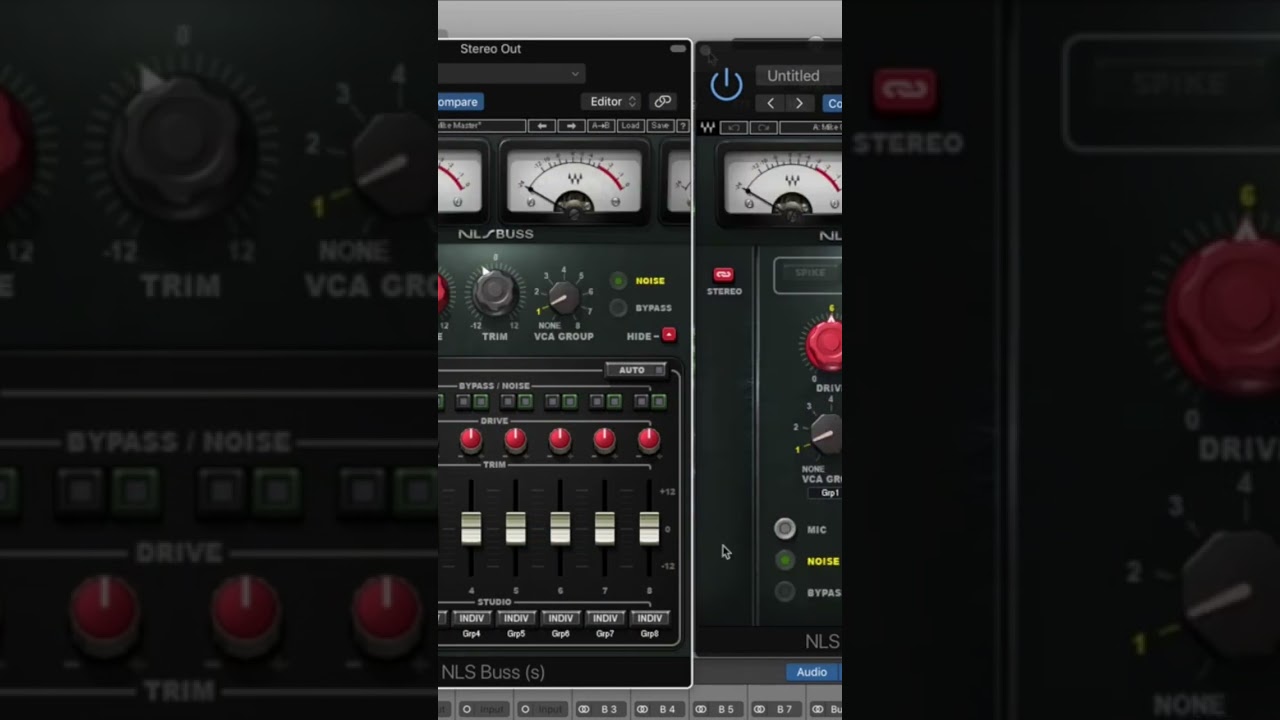Viewport: 1280px width, 720px height.
Task: Toggle the bypass switch for group 6
Action: click(553, 402)
